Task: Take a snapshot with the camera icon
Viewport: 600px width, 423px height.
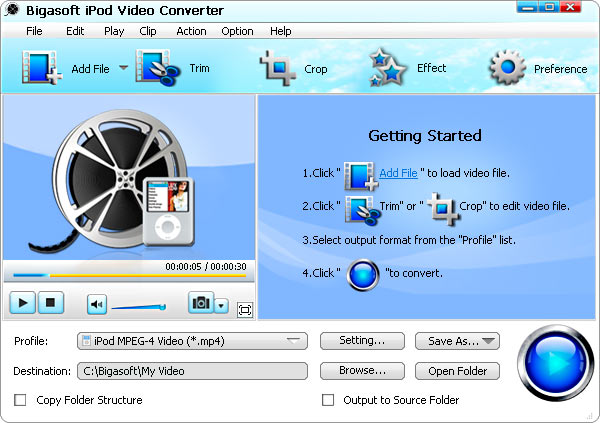Action: [201, 303]
